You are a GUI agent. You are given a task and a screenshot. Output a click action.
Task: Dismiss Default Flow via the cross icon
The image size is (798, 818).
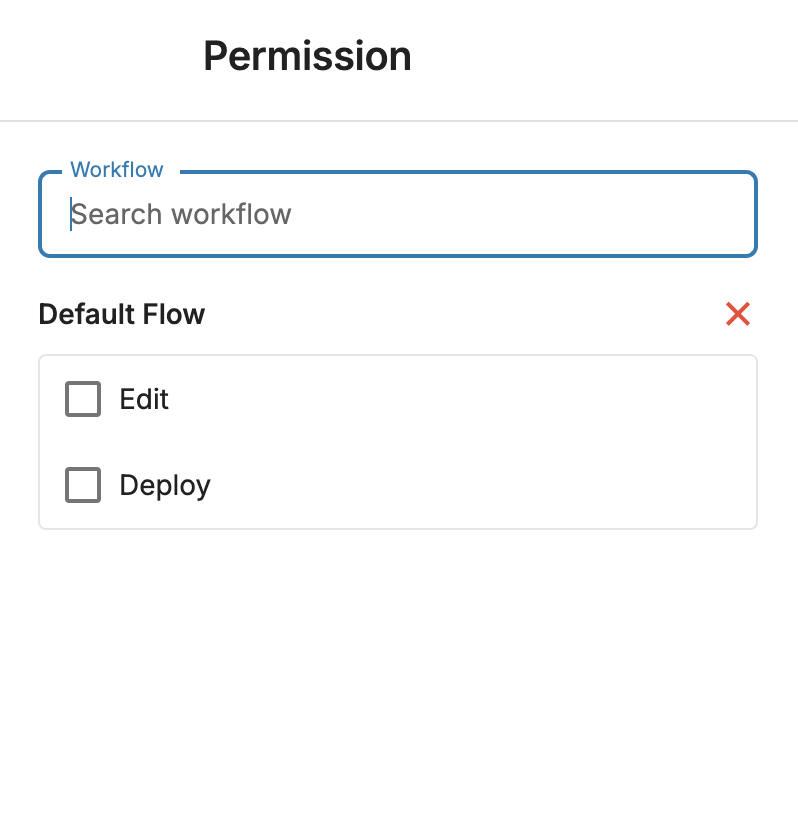pyautogui.click(x=737, y=314)
